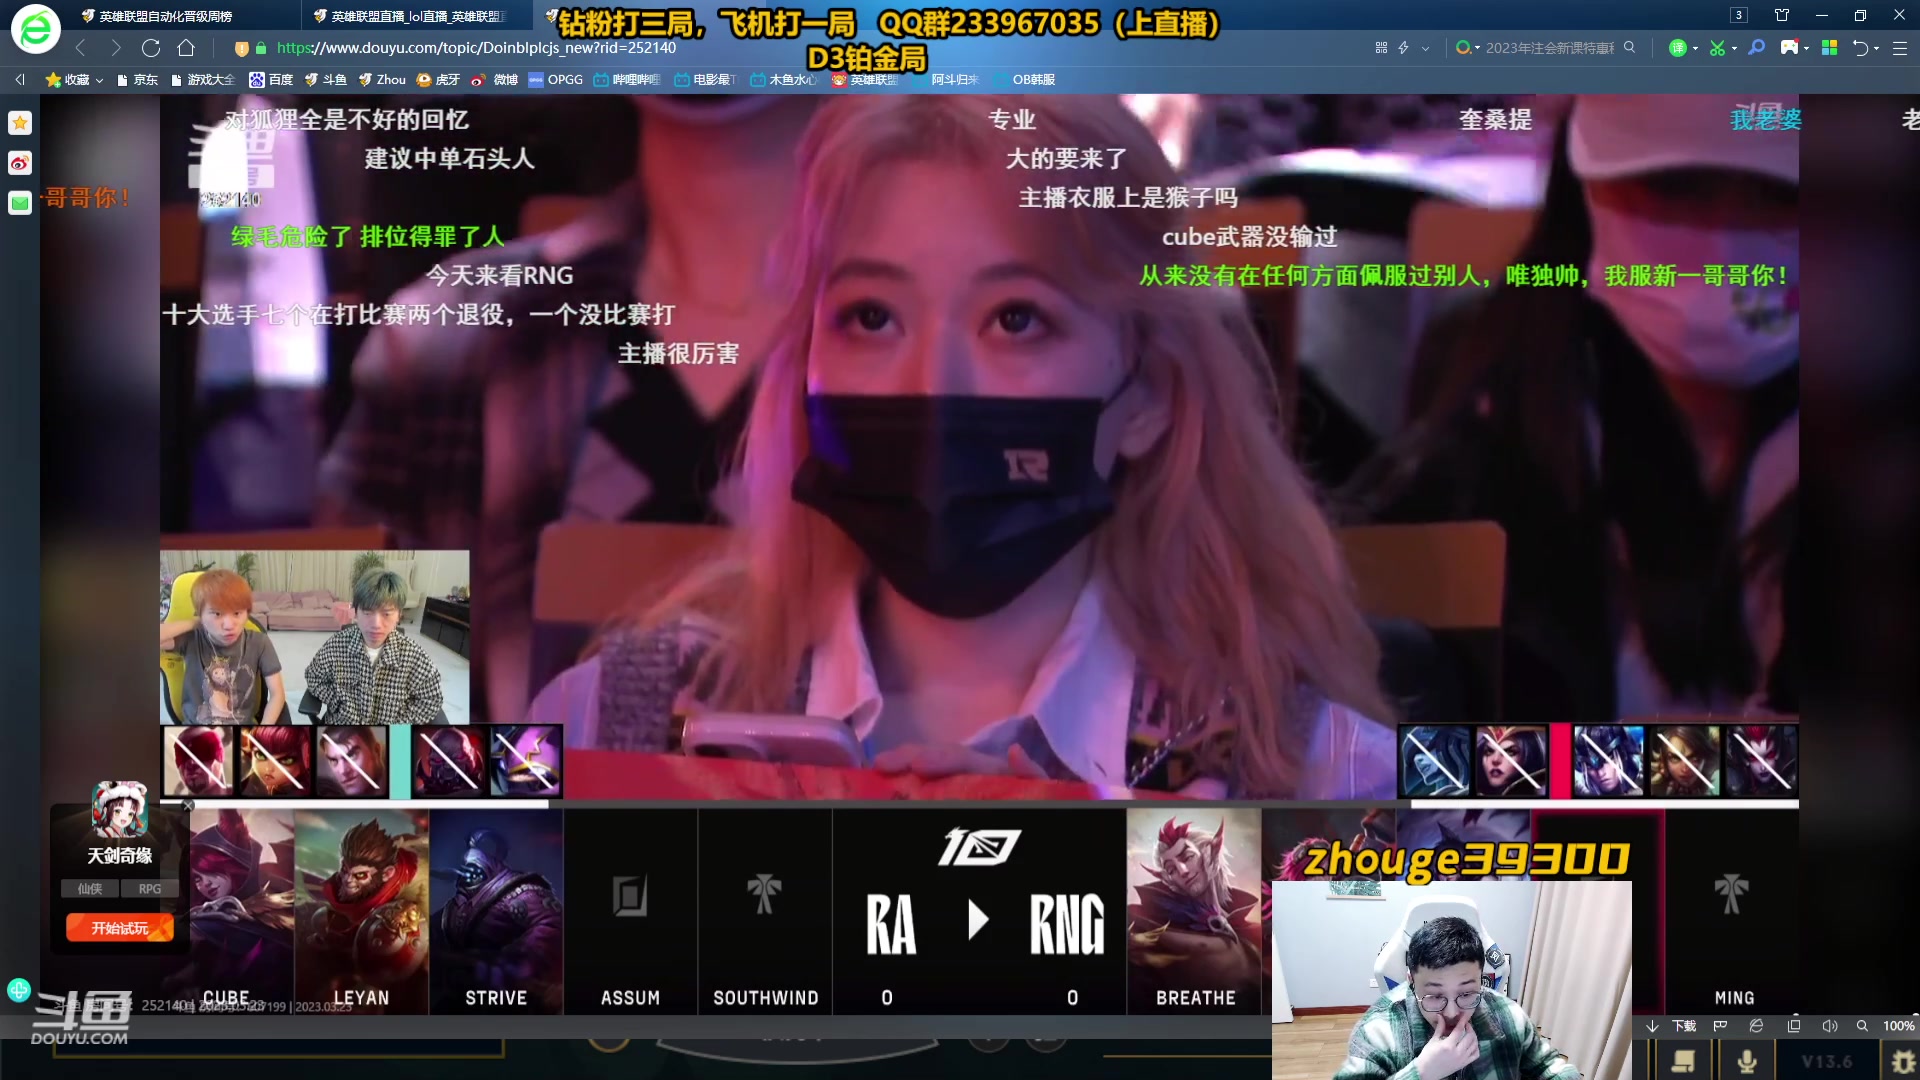Viewport: 1920px width, 1080px height.
Task: Open the 游戏大全 bookmark
Action: tap(203, 80)
